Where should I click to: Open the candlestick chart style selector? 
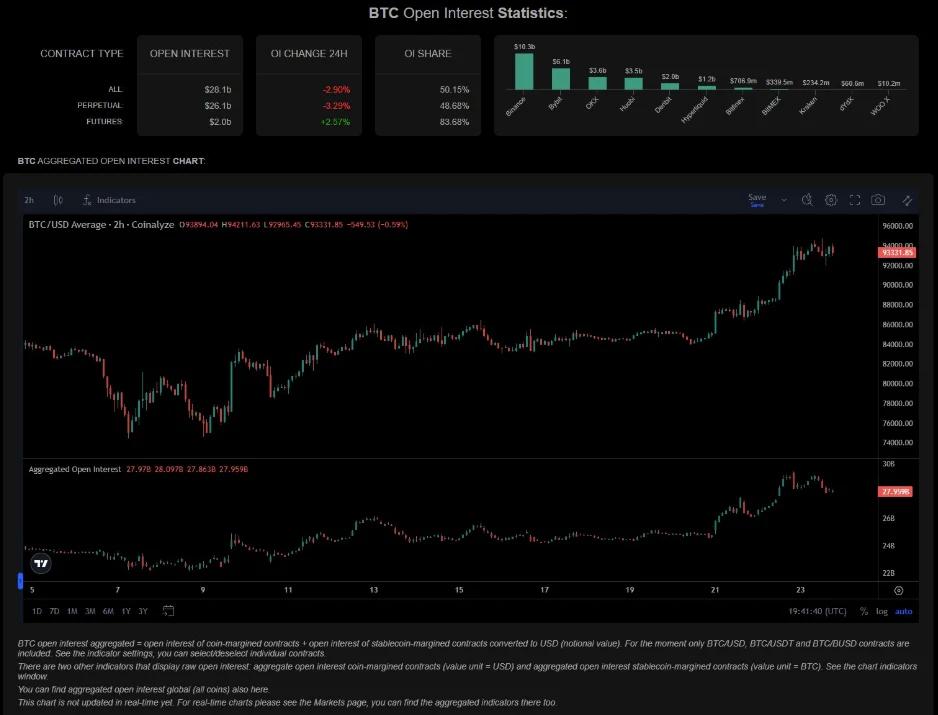tap(58, 200)
